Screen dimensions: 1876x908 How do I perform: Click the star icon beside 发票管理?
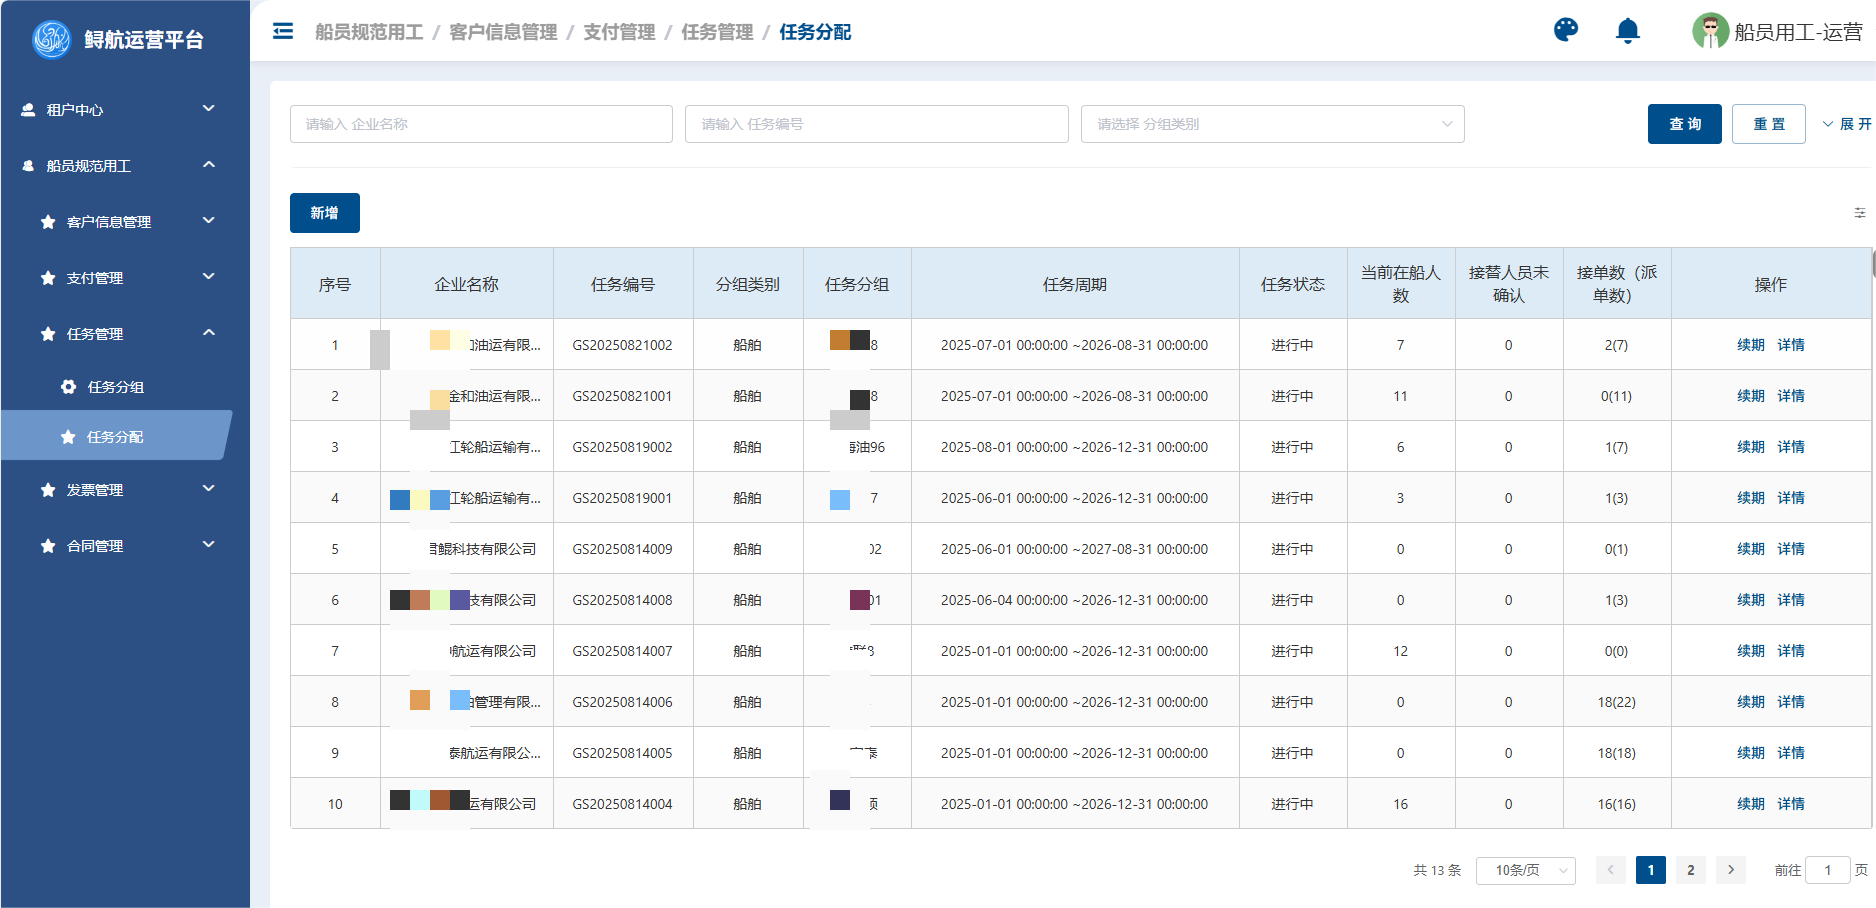[x=48, y=490]
